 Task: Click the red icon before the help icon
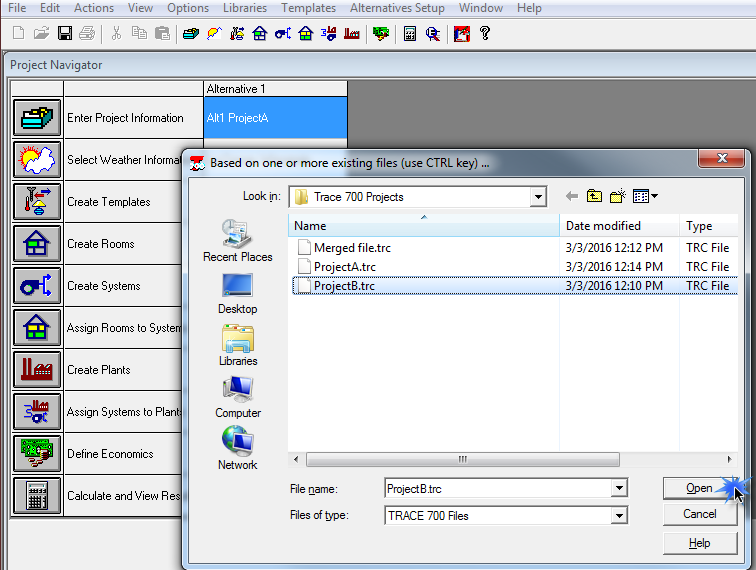click(x=461, y=34)
